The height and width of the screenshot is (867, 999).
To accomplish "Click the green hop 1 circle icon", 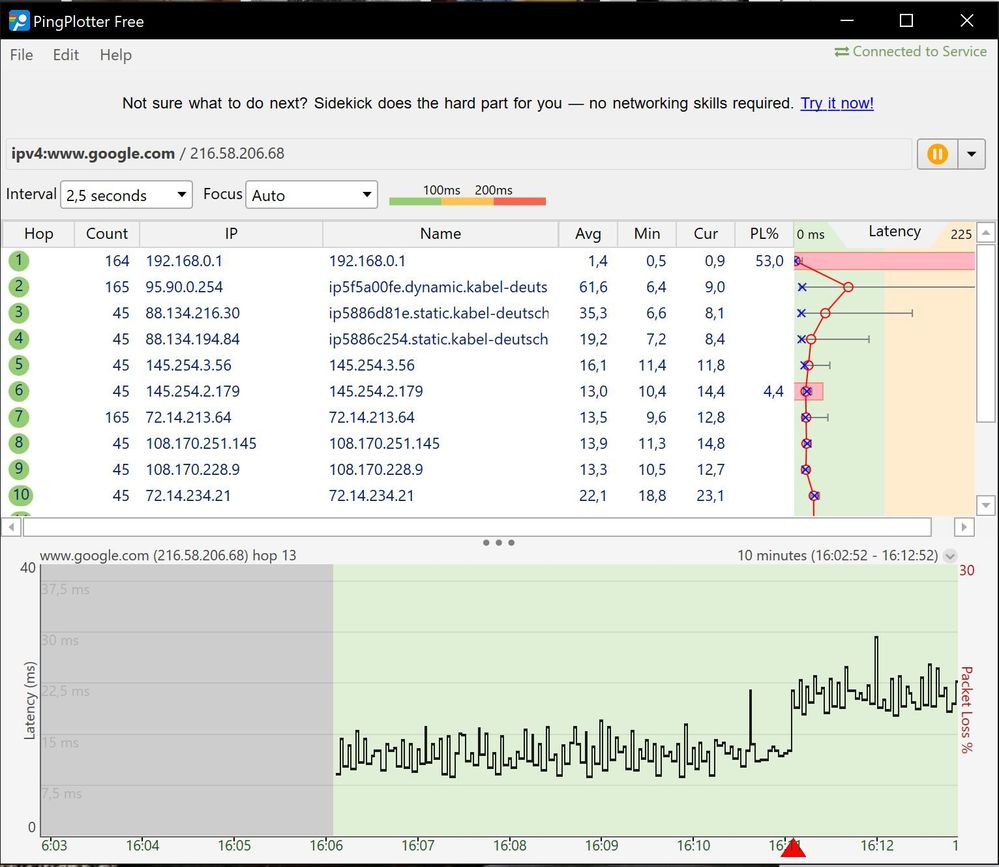I will 19,261.
